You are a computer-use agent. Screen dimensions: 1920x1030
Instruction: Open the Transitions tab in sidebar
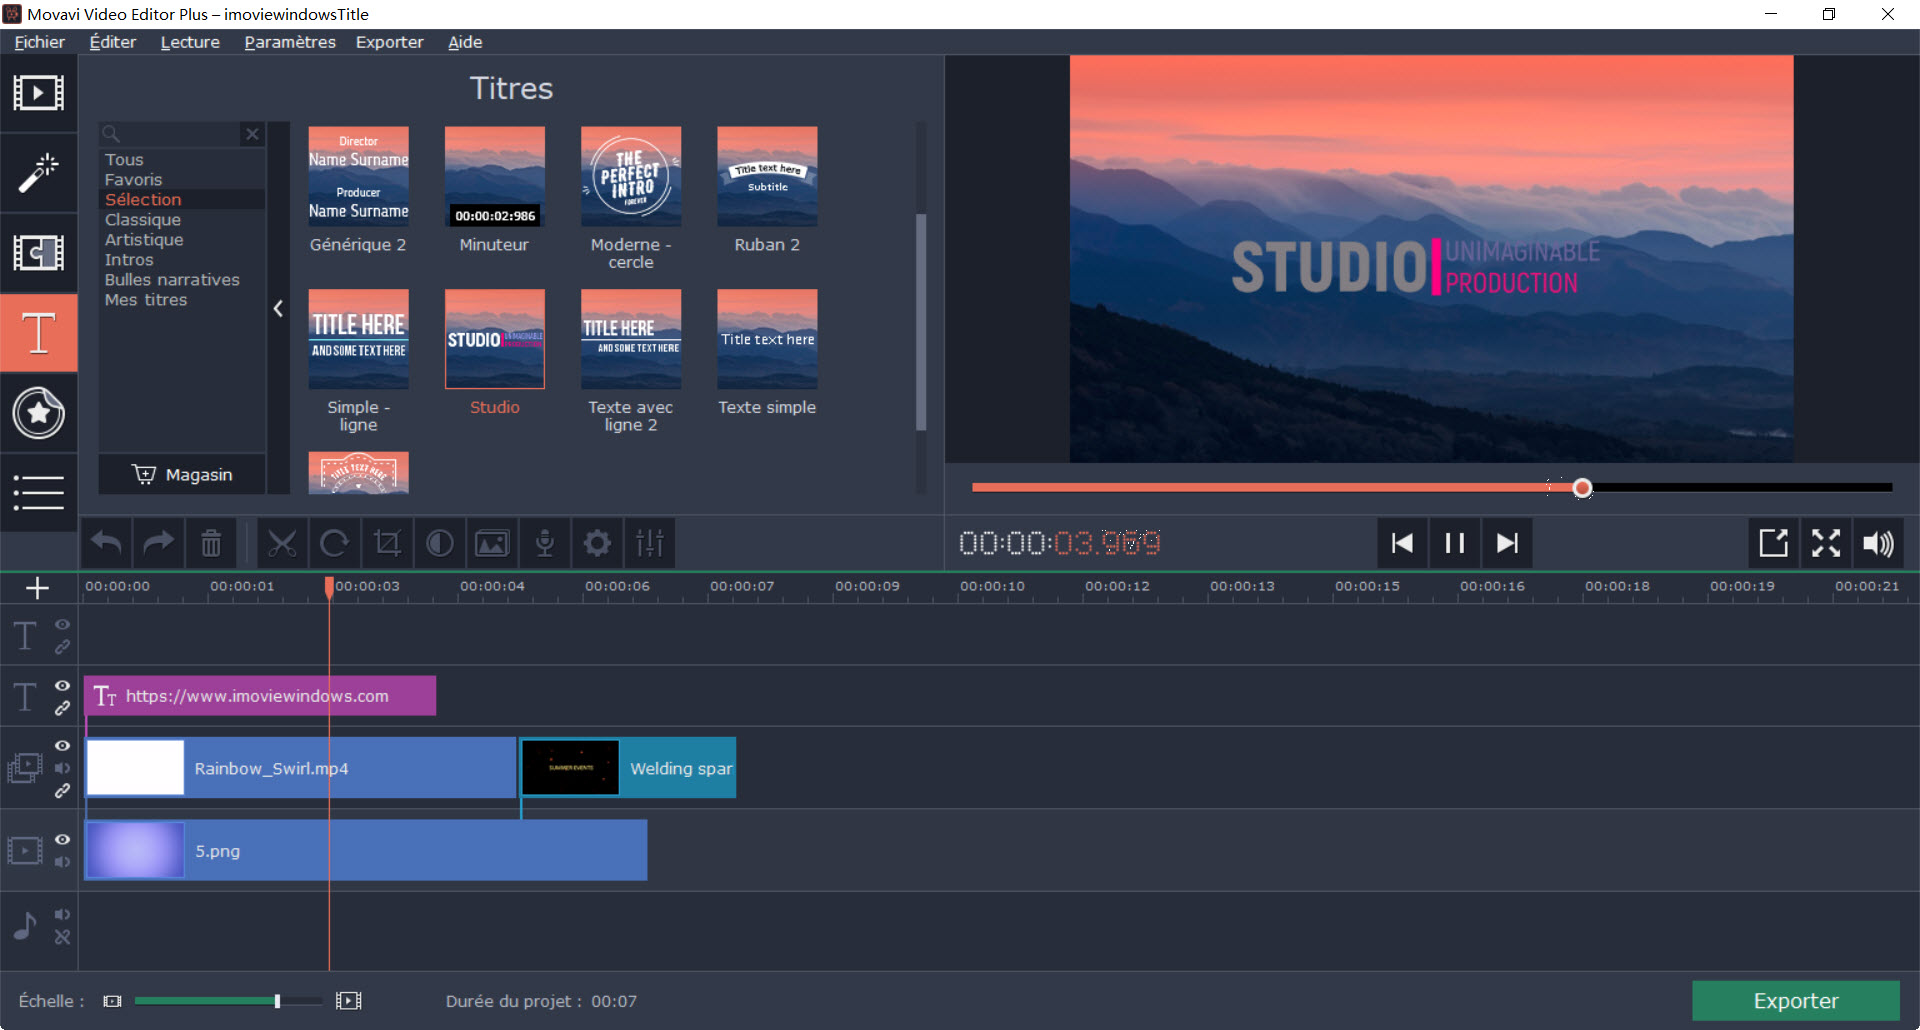[x=38, y=253]
